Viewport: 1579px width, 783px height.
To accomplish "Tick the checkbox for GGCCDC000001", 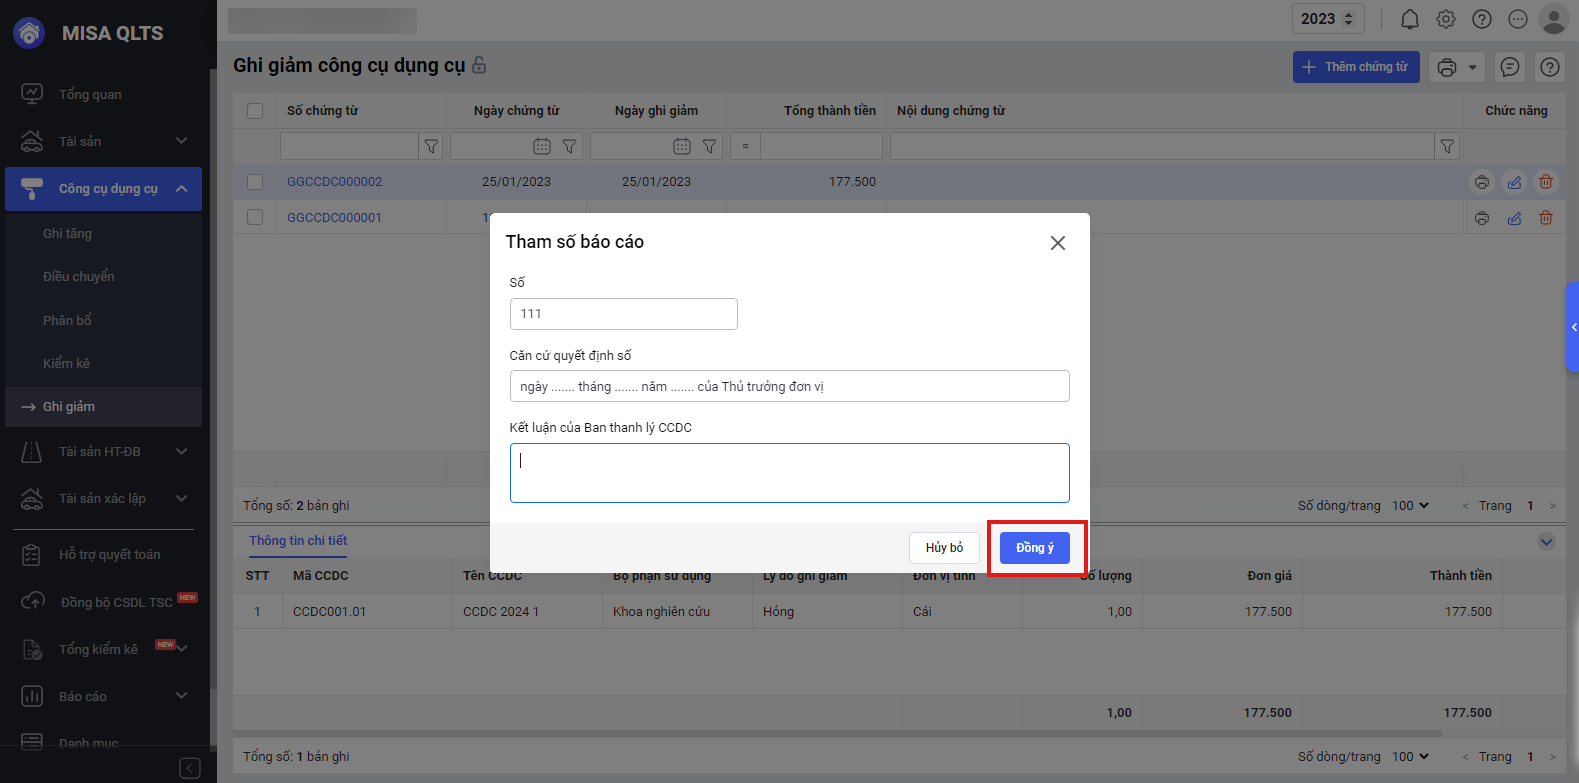I will coord(255,217).
